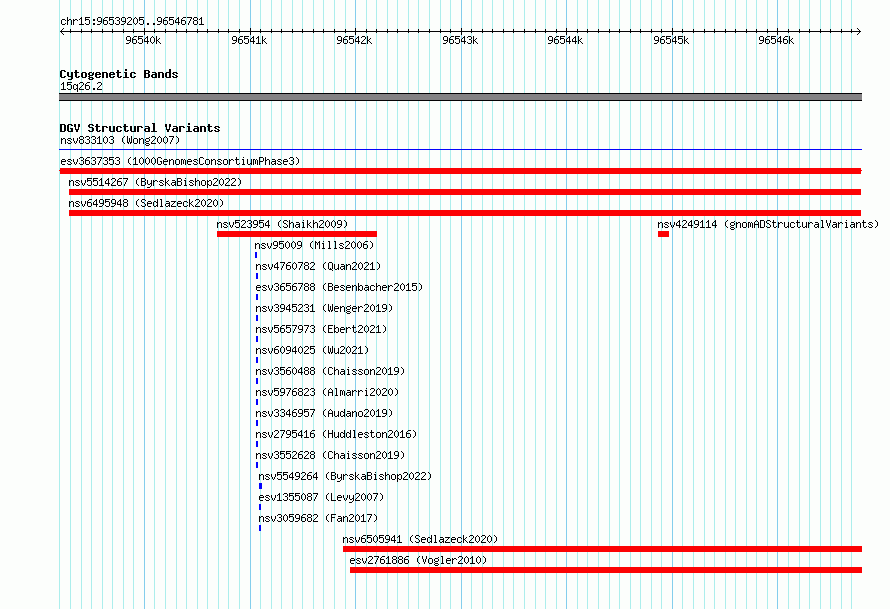Select the esv3637353 (1000GenomesConsortiumPhase3) label
The image size is (890, 609).
point(180,161)
